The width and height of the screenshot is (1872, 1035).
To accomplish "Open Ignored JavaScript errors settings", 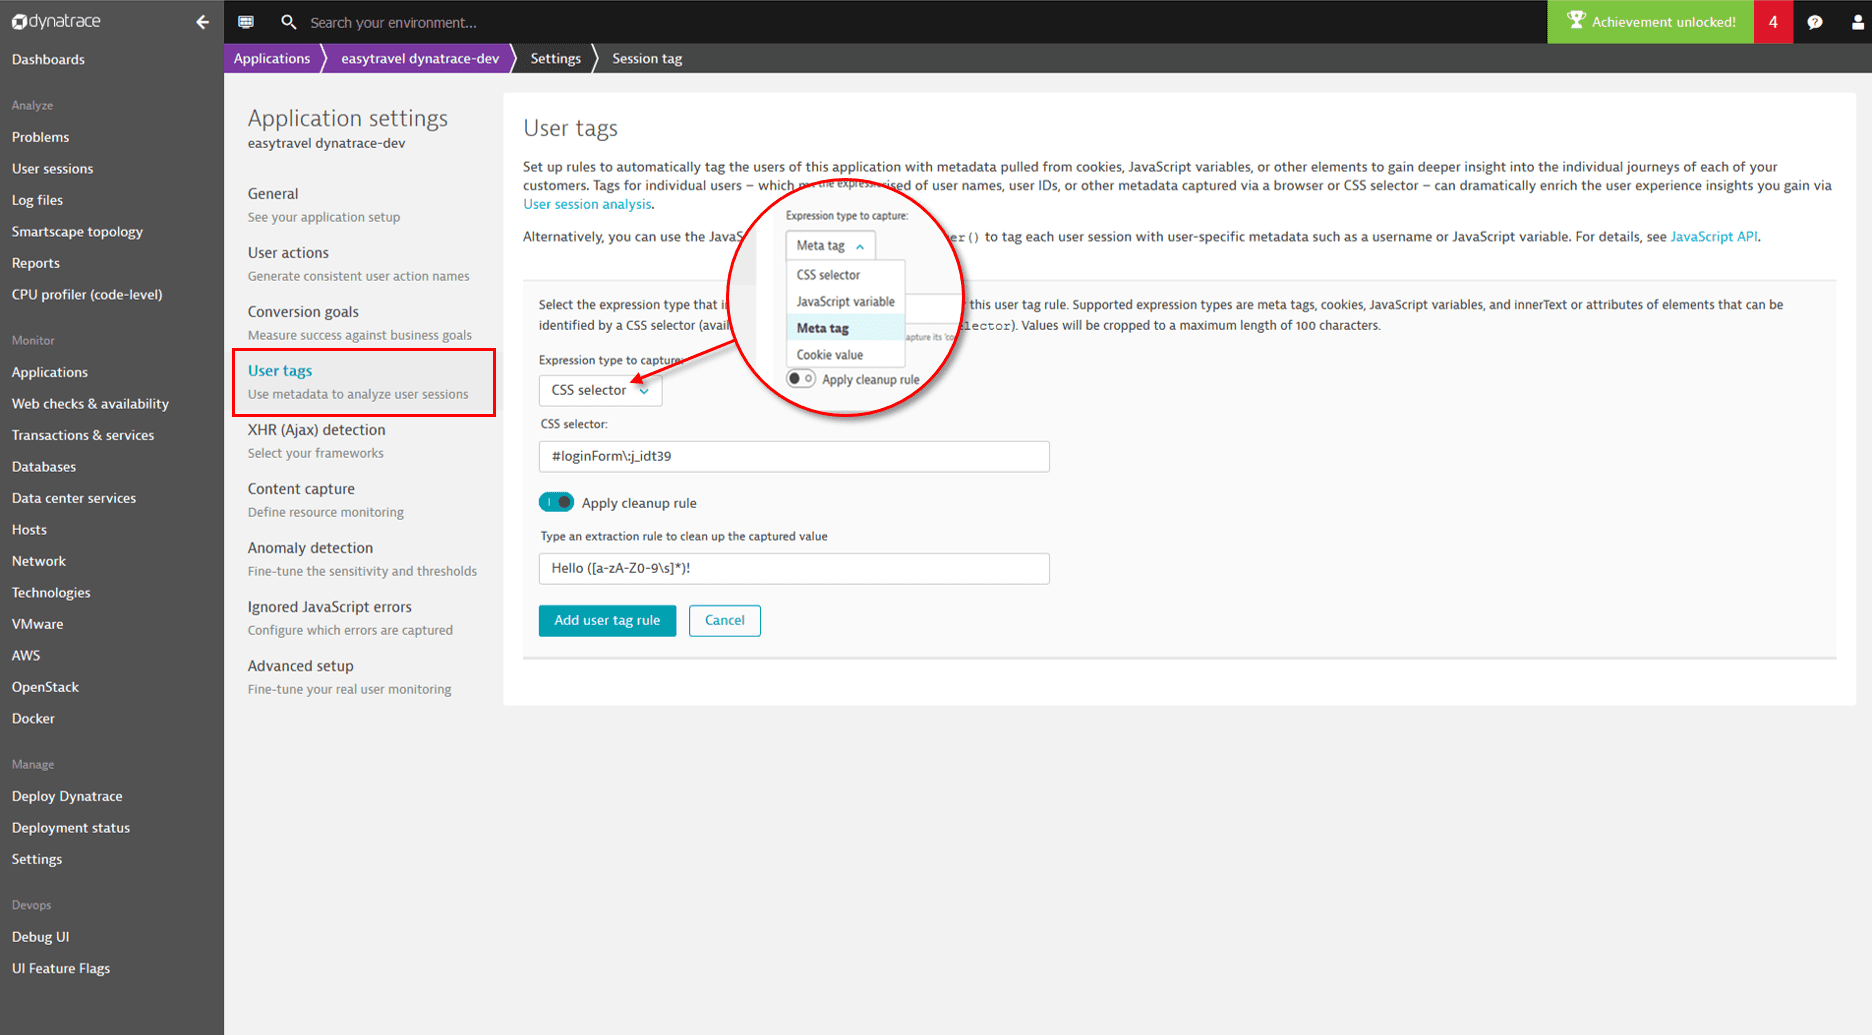I will click(x=329, y=606).
